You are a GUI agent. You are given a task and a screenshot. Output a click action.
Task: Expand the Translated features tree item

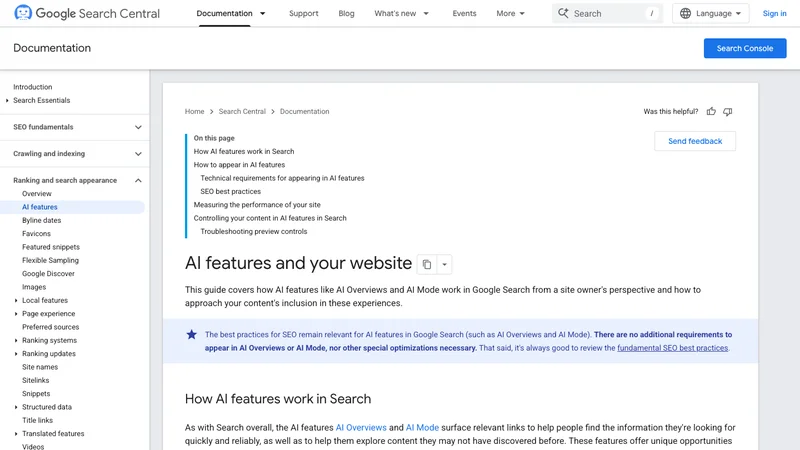pyautogui.click(x=16, y=434)
